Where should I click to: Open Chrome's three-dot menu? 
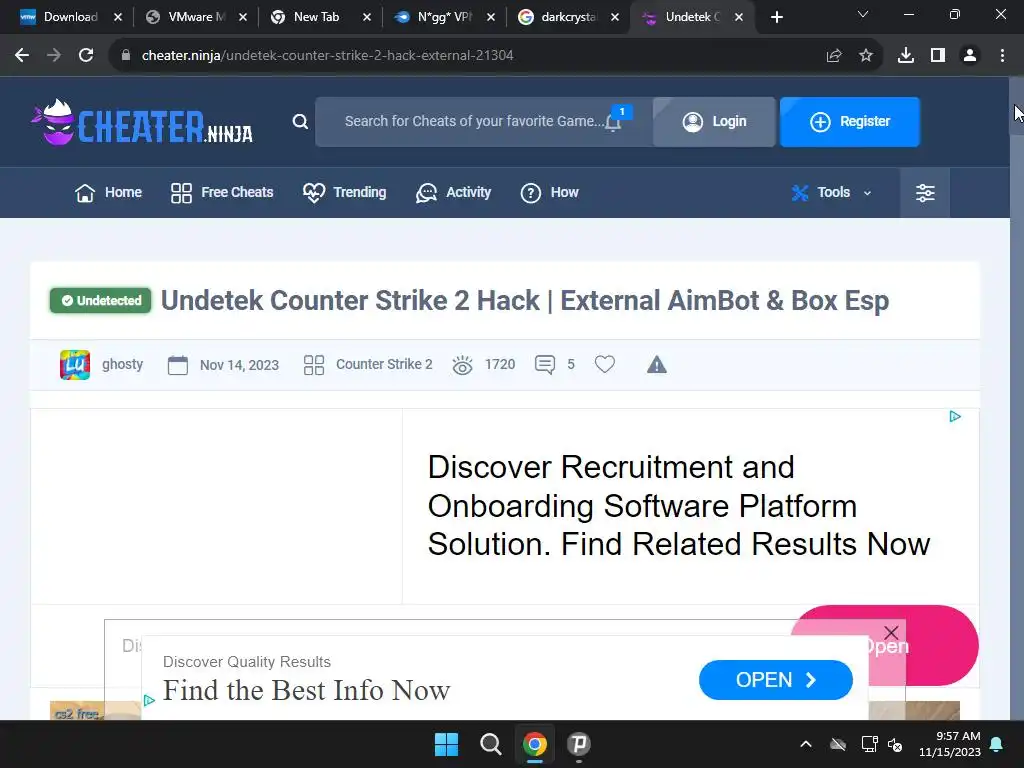pyautogui.click(x=1002, y=56)
